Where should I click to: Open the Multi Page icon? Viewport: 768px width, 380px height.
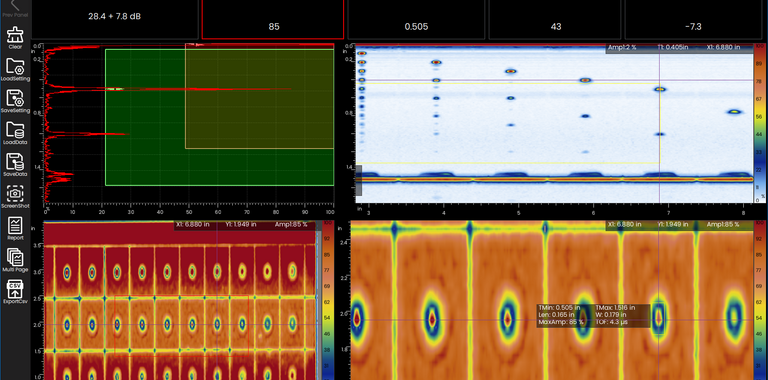(15, 257)
